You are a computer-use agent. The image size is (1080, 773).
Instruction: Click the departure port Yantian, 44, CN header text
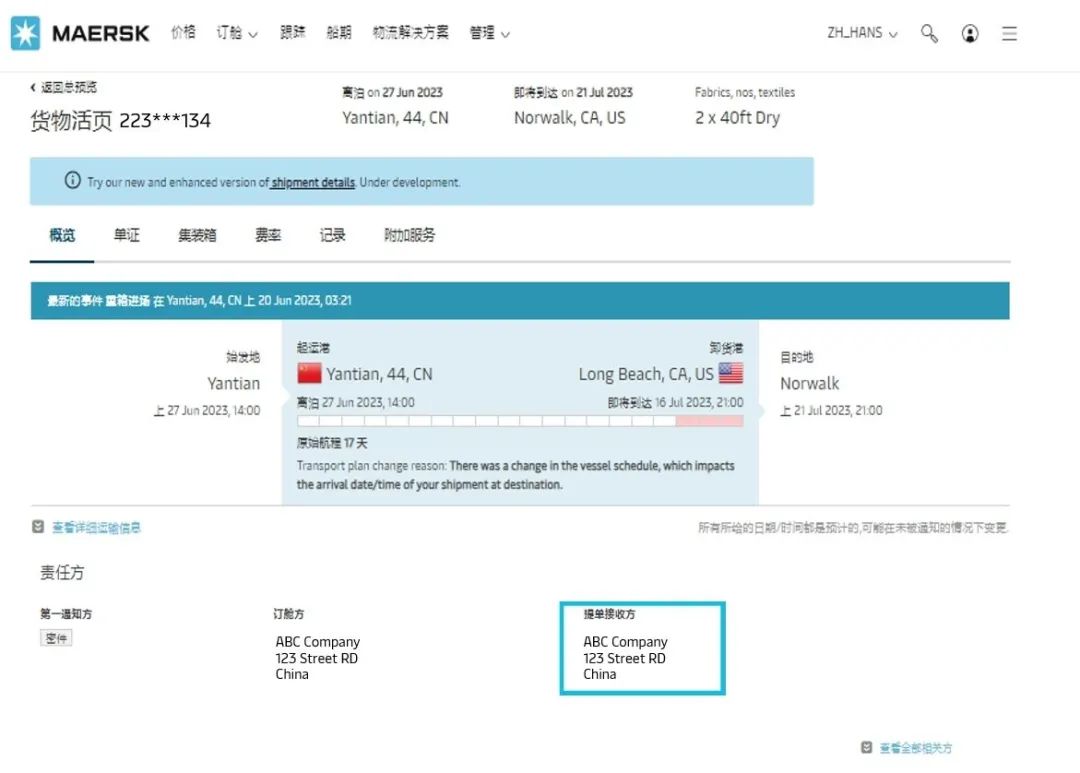tap(395, 118)
